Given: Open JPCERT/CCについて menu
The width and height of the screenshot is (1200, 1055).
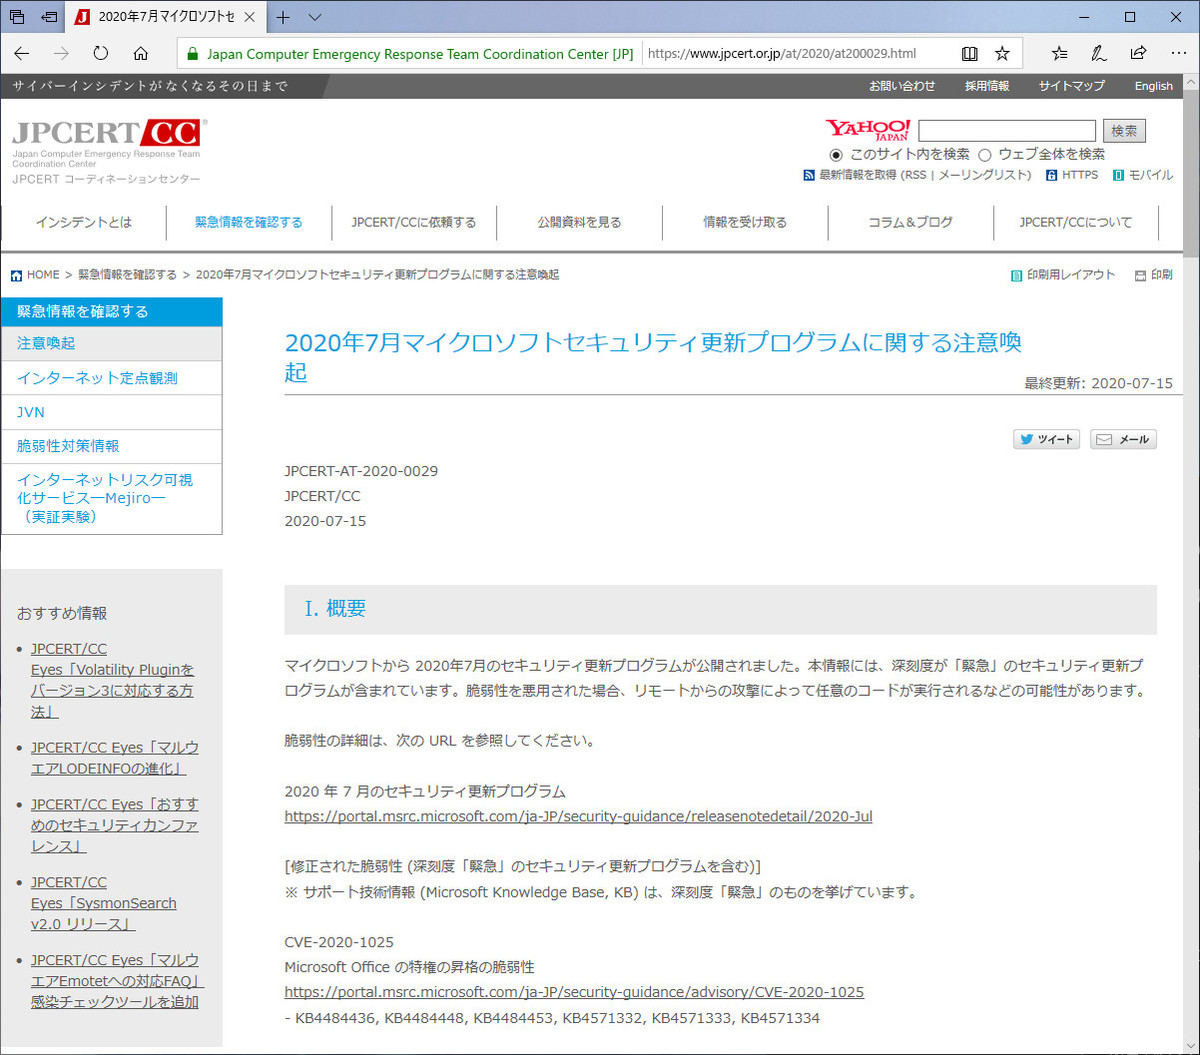Looking at the screenshot, I should [1076, 222].
